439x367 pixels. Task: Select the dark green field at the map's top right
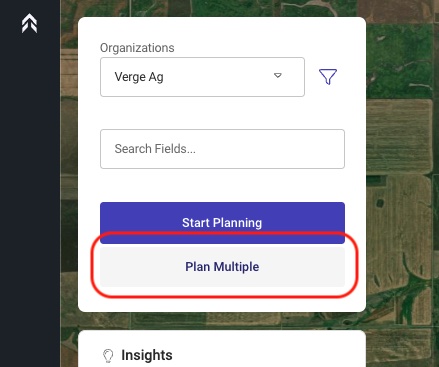pos(400,60)
